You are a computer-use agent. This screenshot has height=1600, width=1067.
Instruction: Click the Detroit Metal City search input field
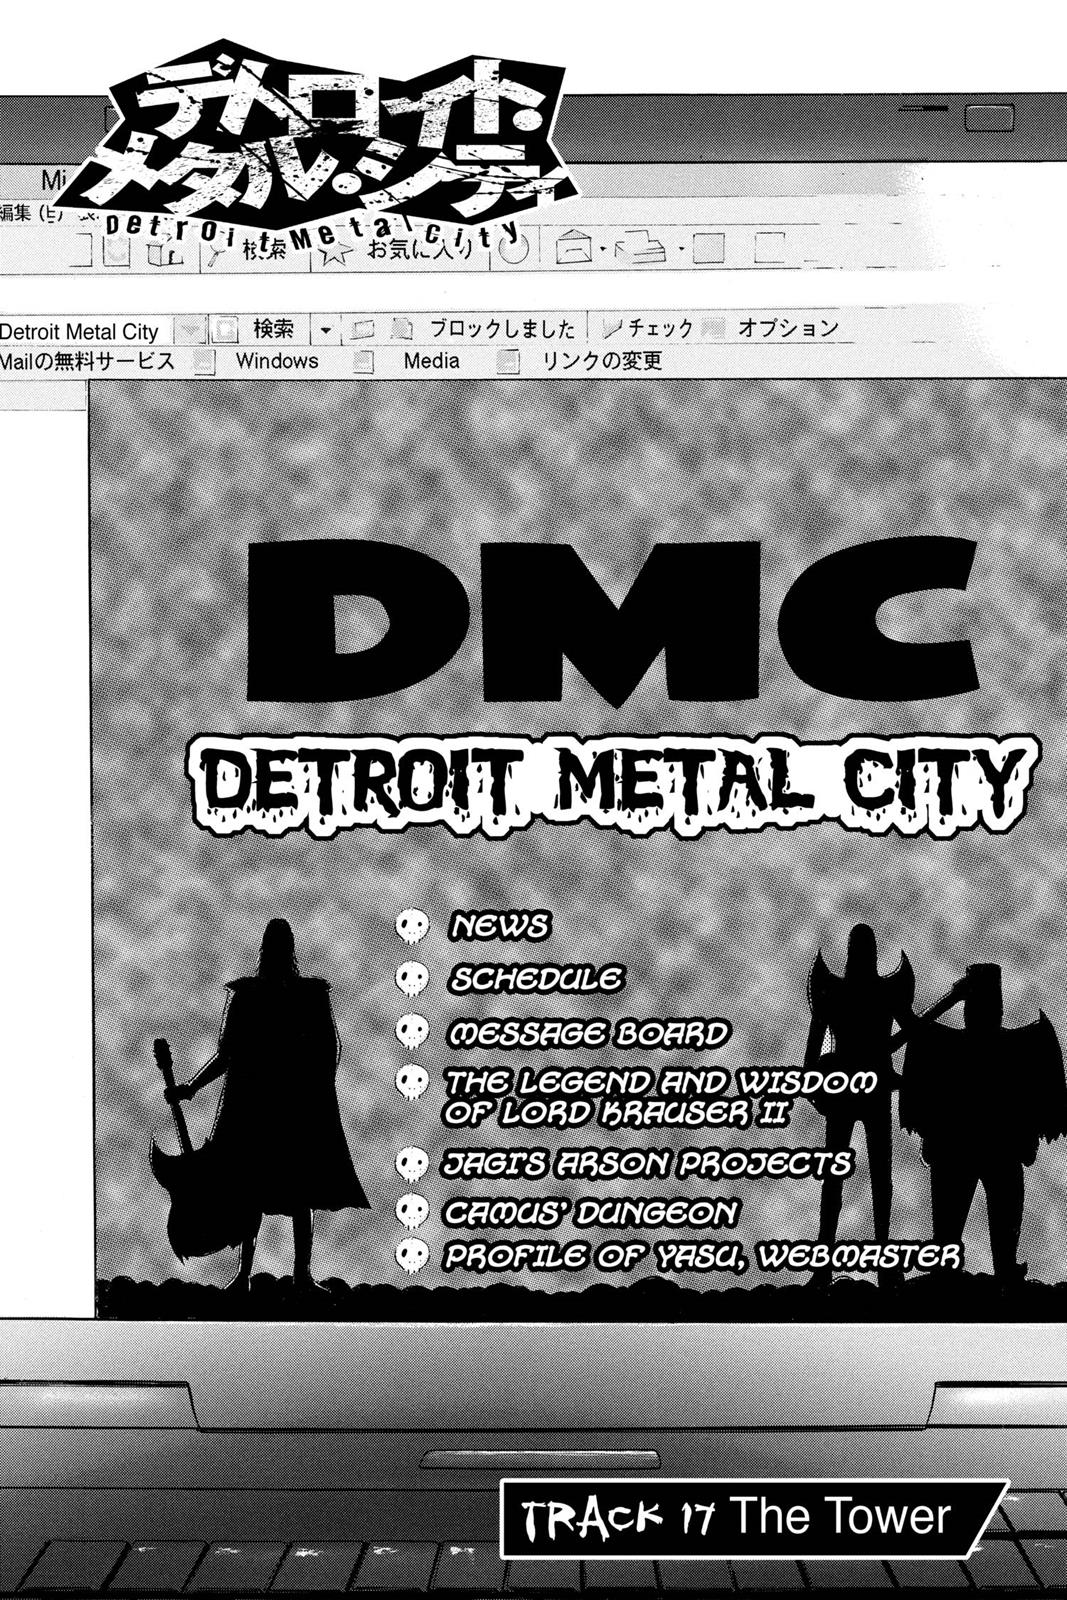tap(87, 331)
